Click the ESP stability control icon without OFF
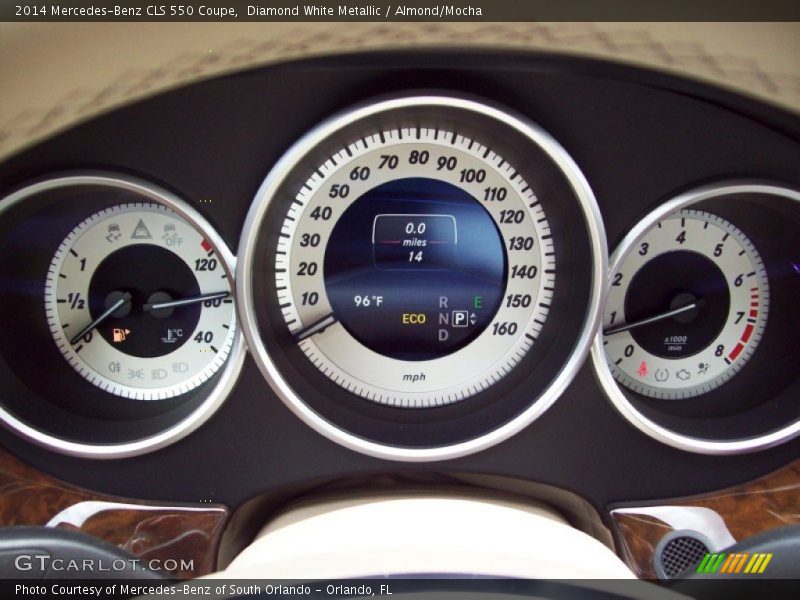800x600 pixels. coord(114,232)
